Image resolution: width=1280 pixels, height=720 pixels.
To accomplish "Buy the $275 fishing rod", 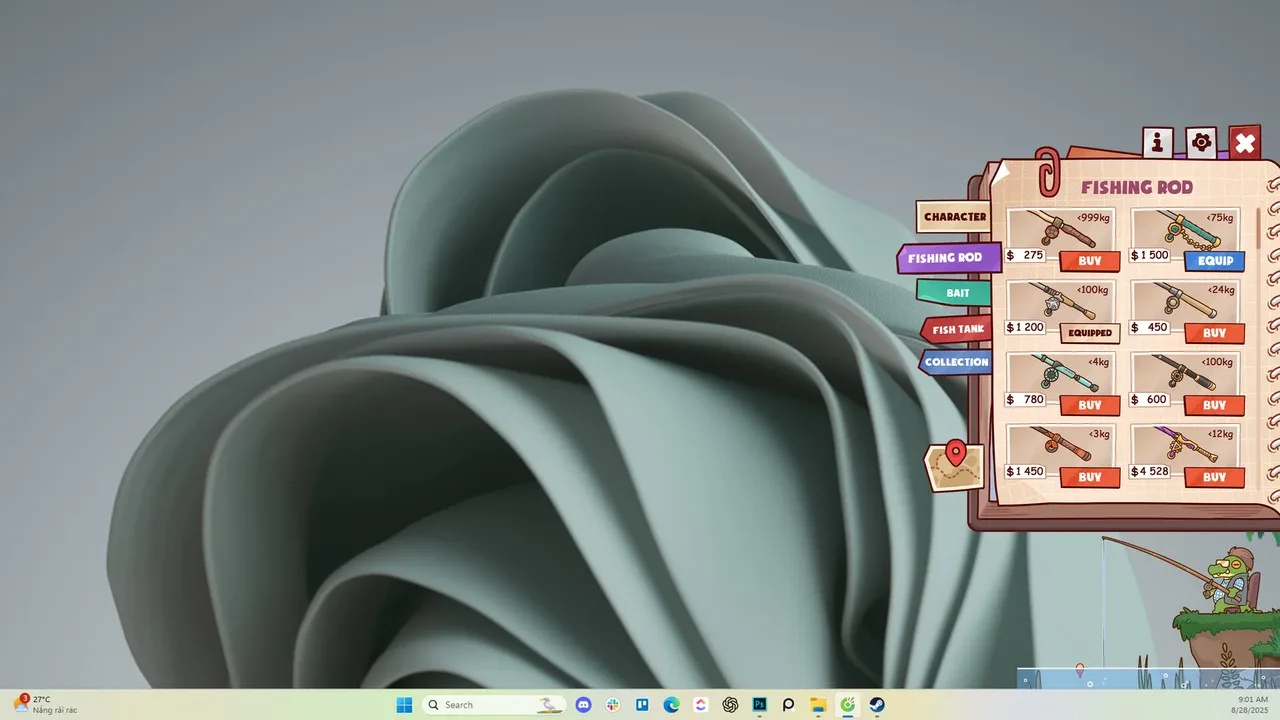I will pyautogui.click(x=1090, y=261).
